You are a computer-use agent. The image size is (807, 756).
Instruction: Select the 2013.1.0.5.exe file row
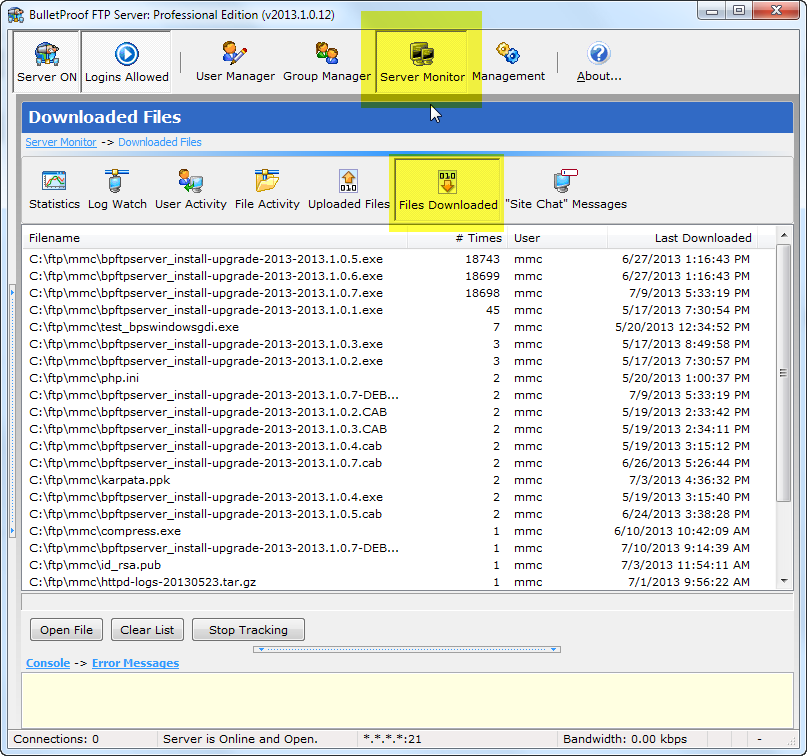point(399,259)
